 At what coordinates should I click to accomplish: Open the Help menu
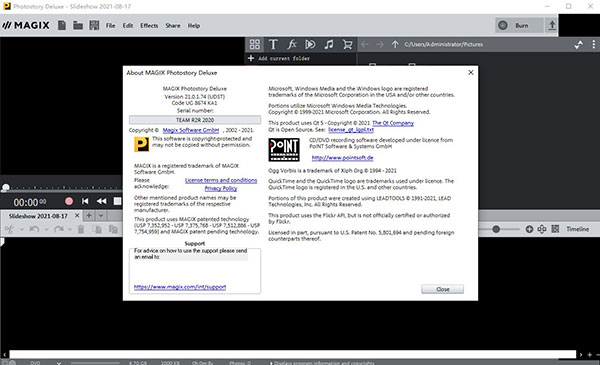(x=194, y=26)
